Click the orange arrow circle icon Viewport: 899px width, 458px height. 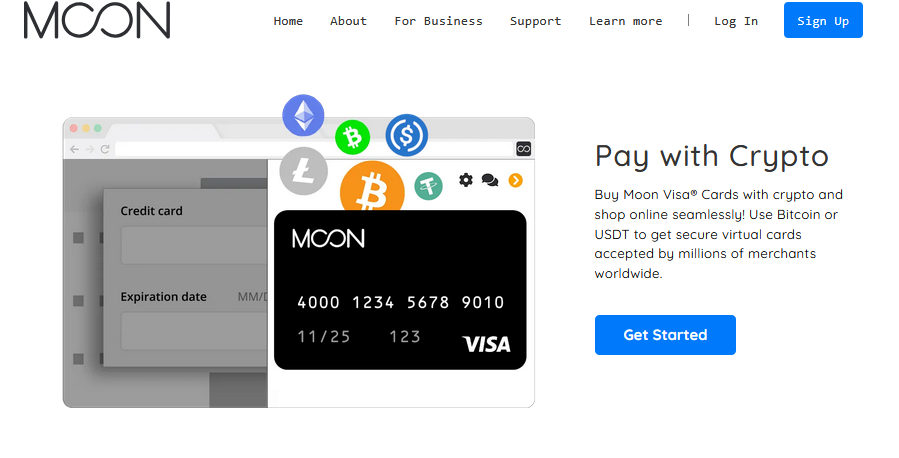coord(515,181)
